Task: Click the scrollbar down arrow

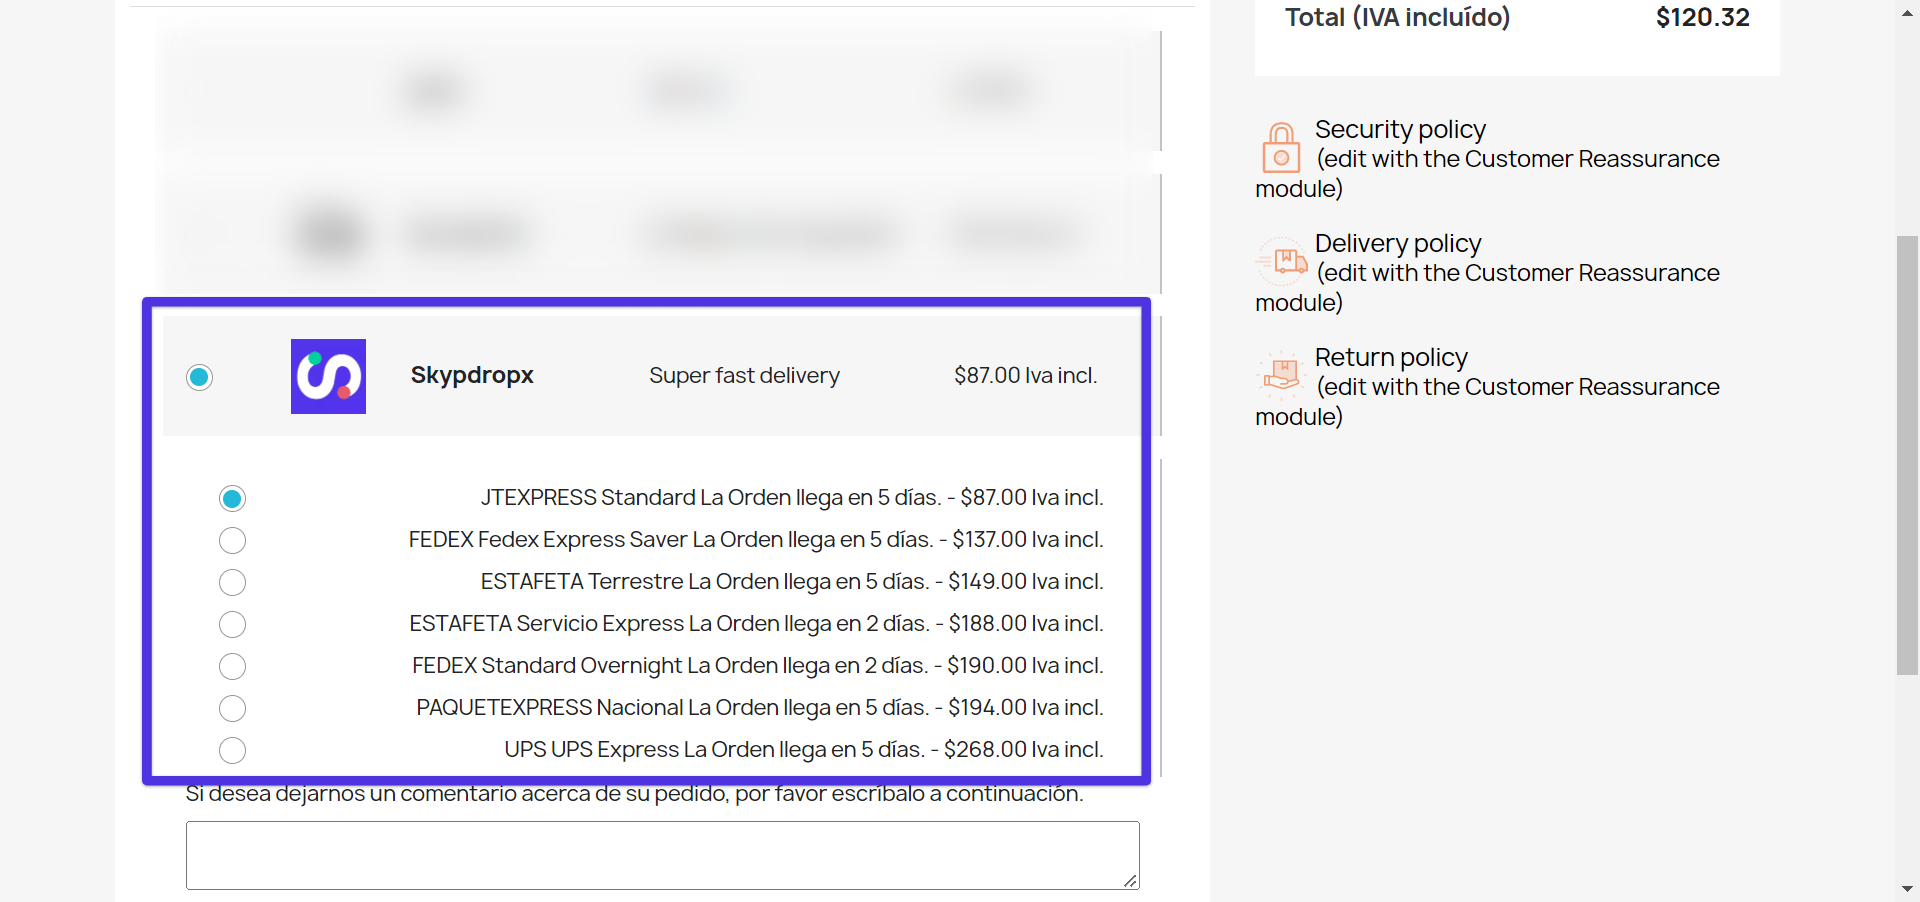Action: click(x=1907, y=889)
